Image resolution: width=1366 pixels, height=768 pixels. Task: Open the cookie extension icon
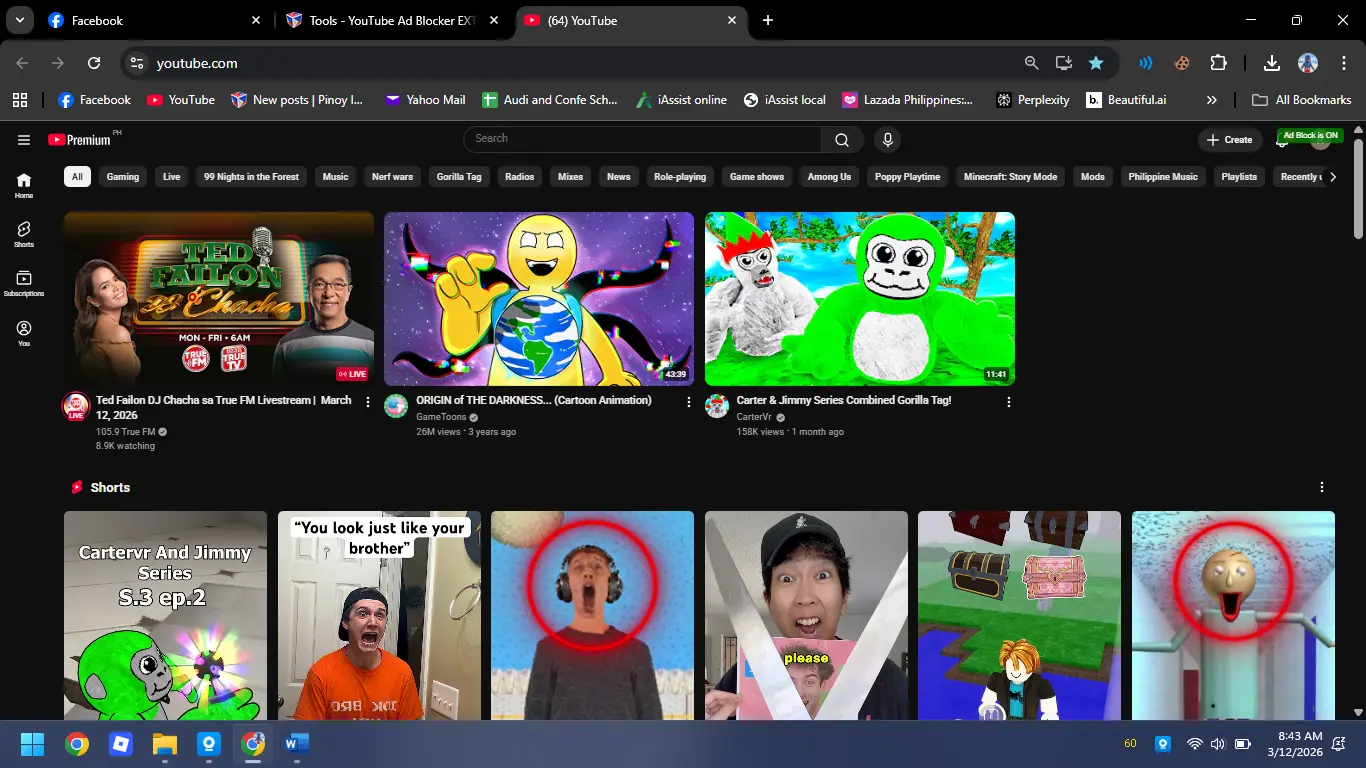(x=1182, y=63)
